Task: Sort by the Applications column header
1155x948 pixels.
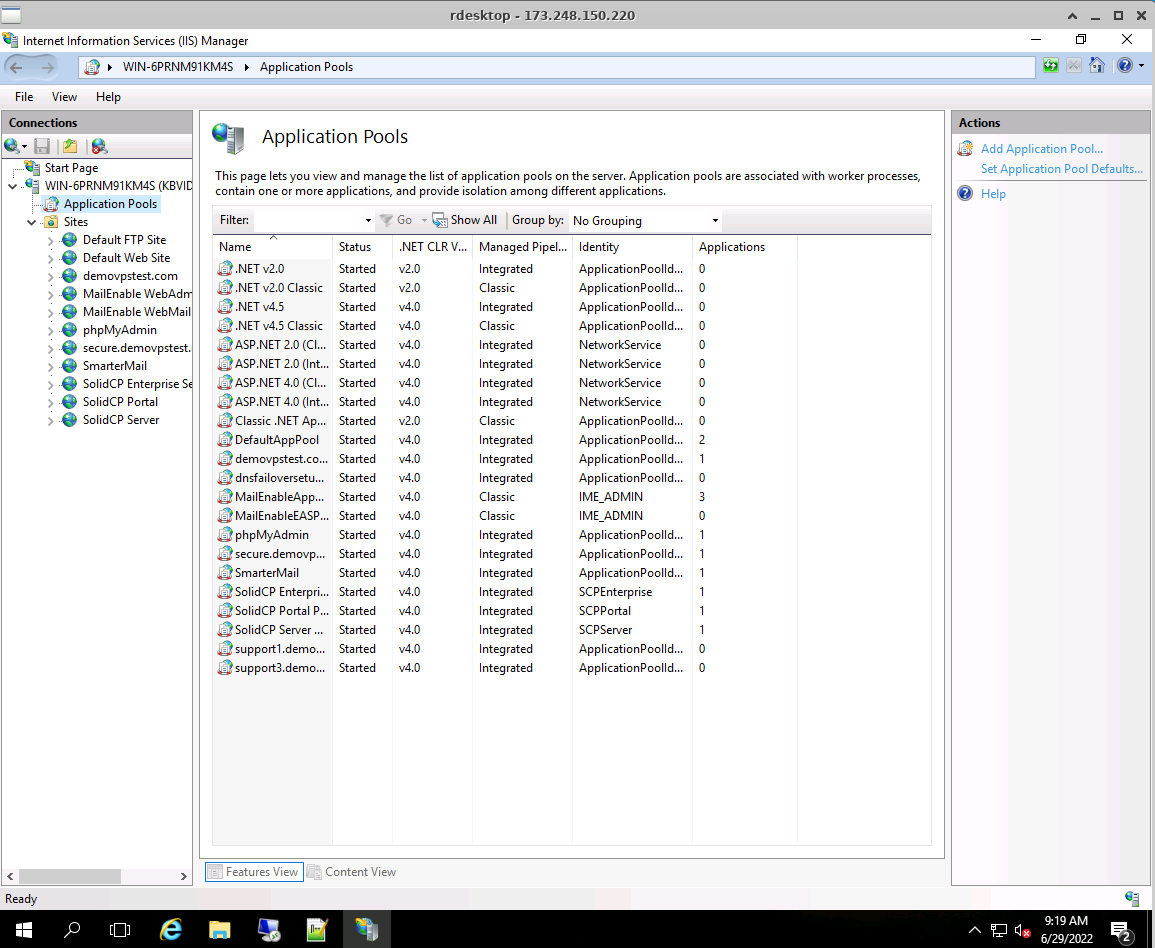Action: pos(745,247)
